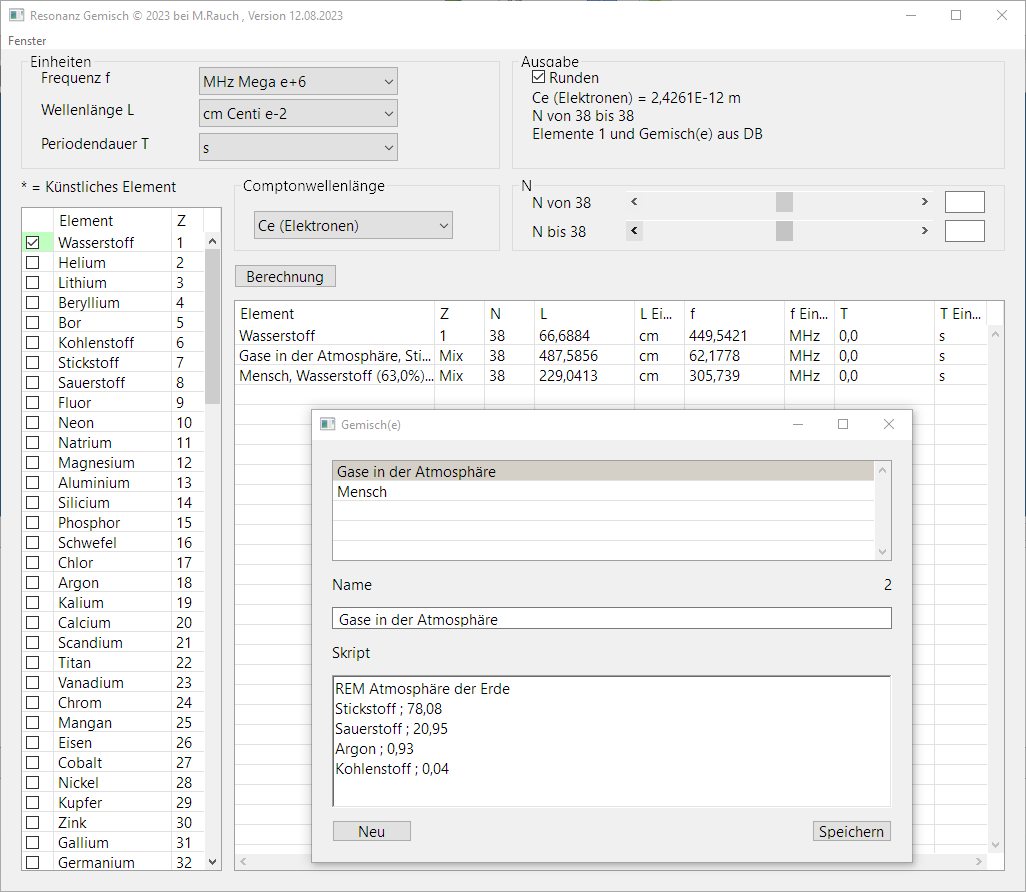Click the wavelength value 487,5856
Viewport: 1026px width, 892px height.
(569, 356)
